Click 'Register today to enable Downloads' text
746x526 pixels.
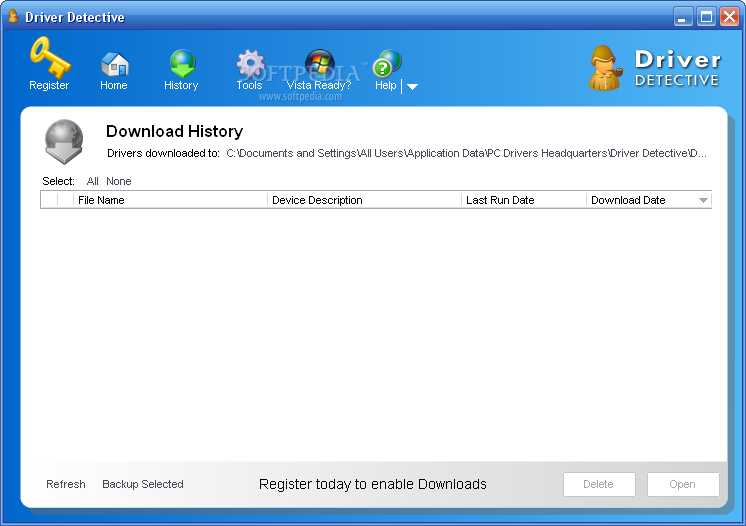373,484
